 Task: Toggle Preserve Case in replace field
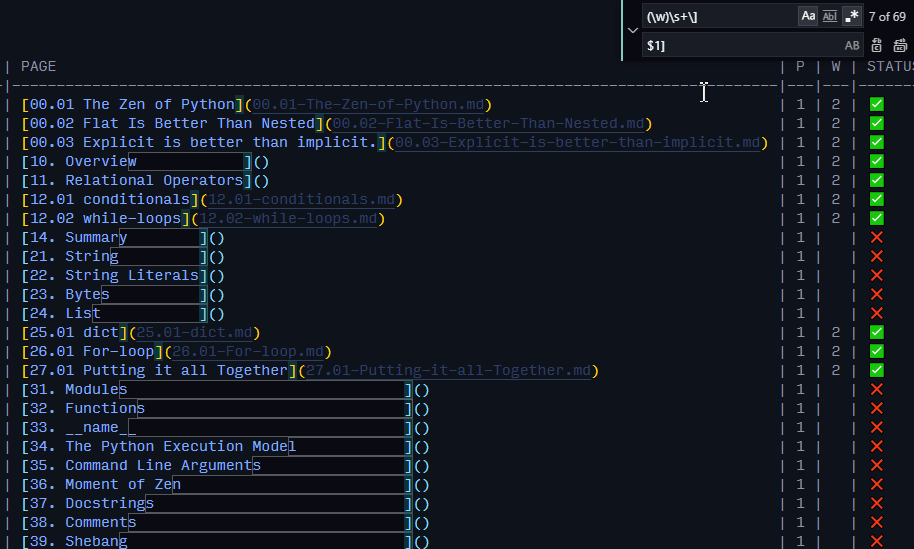tap(852, 45)
